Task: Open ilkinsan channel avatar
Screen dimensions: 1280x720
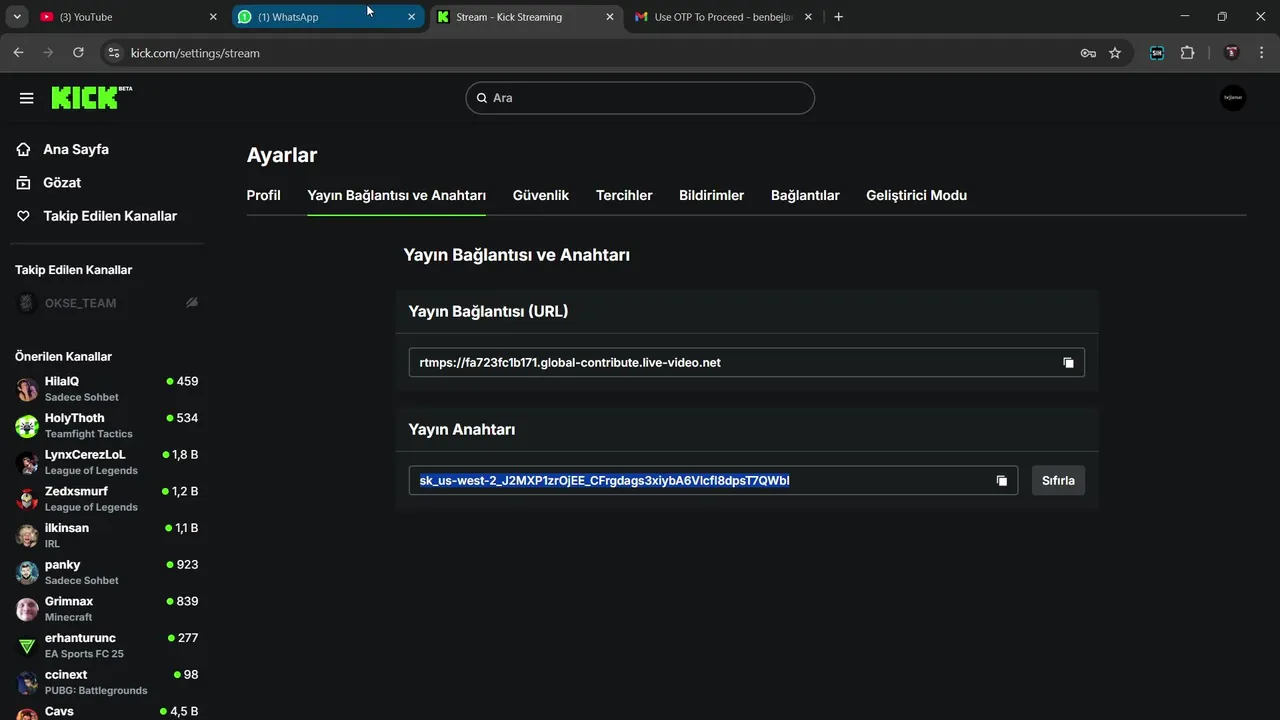Action: click(x=27, y=536)
